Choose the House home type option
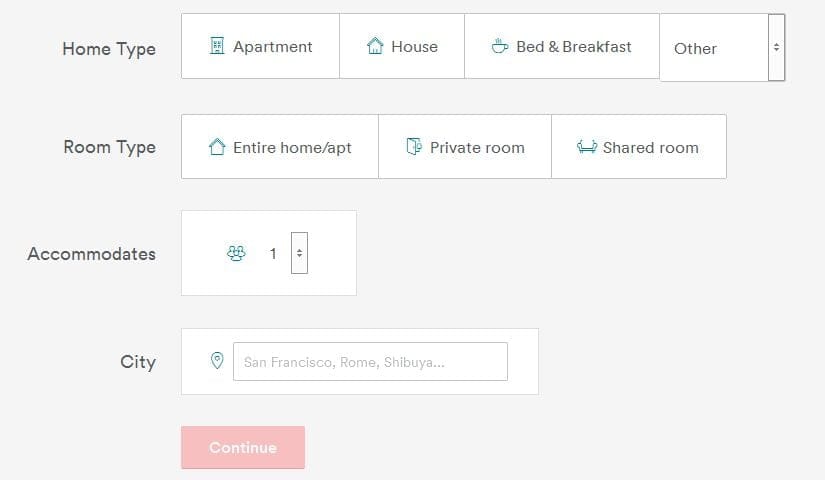Viewport: 825px width, 480px height. [402, 46]
